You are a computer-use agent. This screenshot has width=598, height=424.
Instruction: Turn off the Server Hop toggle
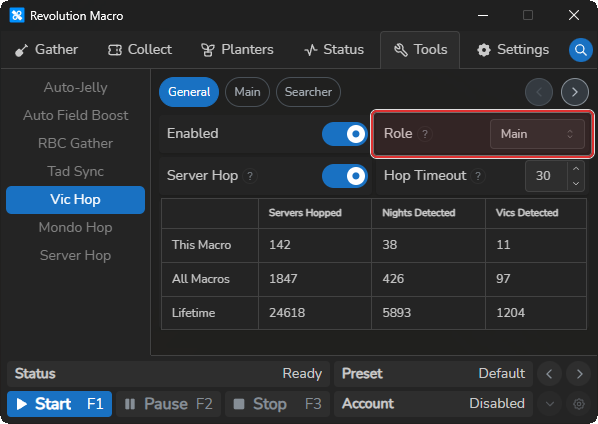[x=345, y=176]
